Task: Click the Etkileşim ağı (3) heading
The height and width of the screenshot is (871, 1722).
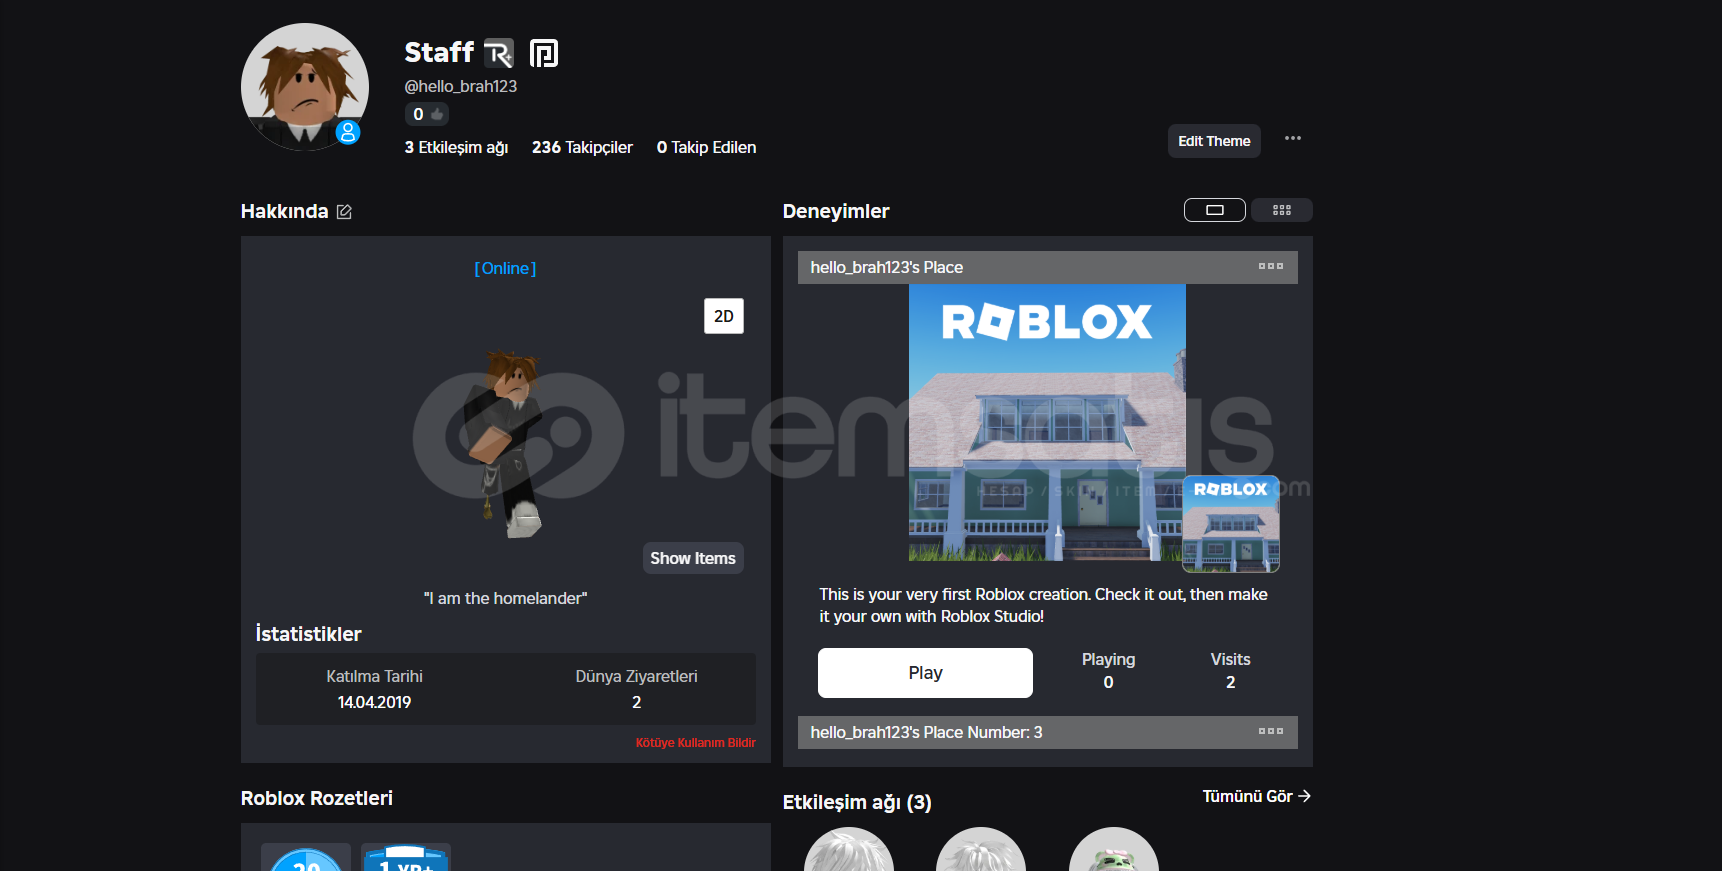Action: (857, 802)
